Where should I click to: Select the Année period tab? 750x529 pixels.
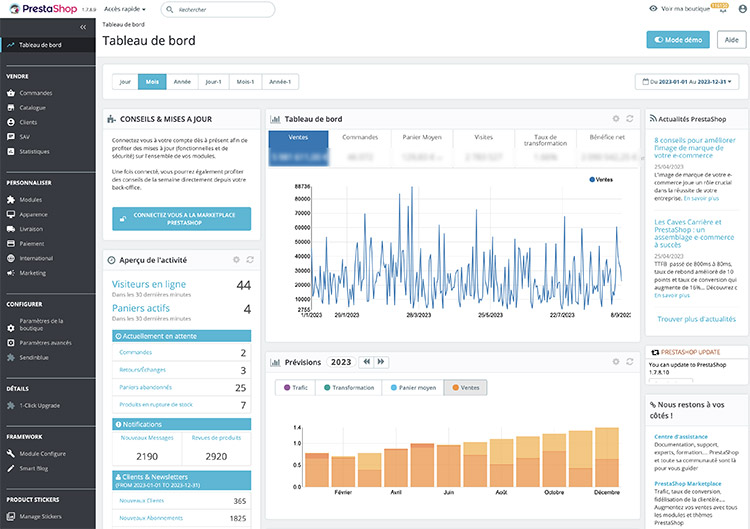[x=182, y=82]
